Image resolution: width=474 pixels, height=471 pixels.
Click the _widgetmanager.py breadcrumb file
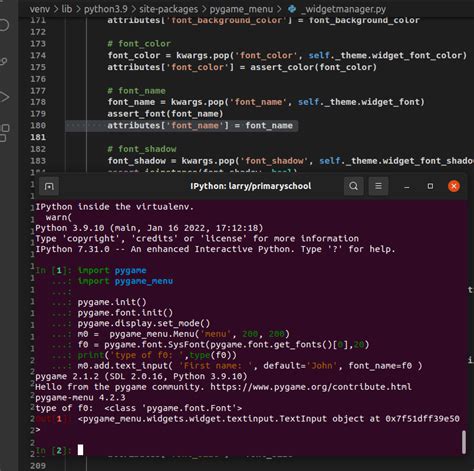tap(343, 9)
